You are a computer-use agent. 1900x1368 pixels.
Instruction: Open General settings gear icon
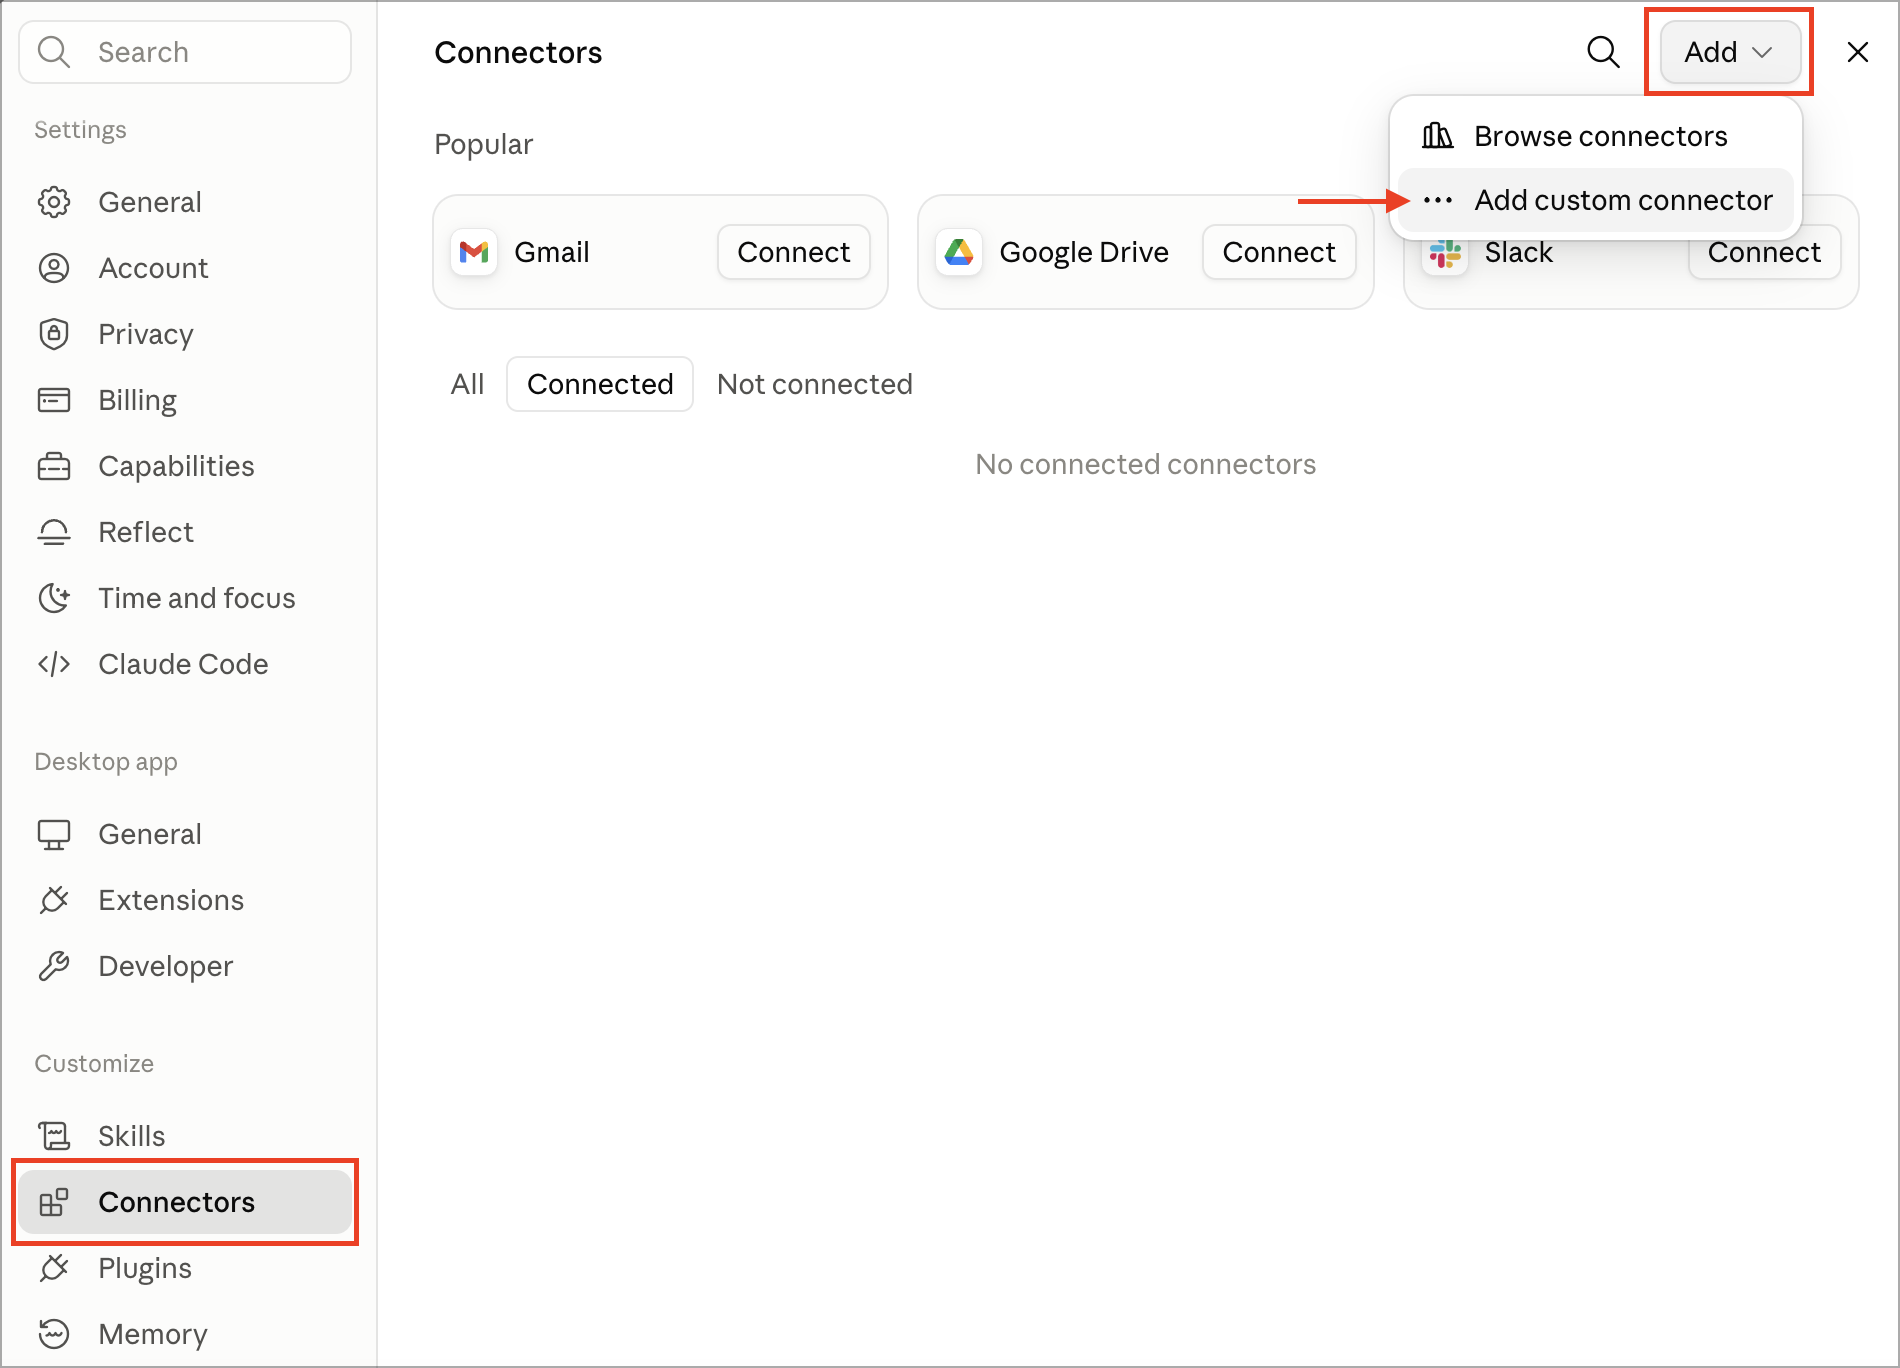tap(54, 202)
